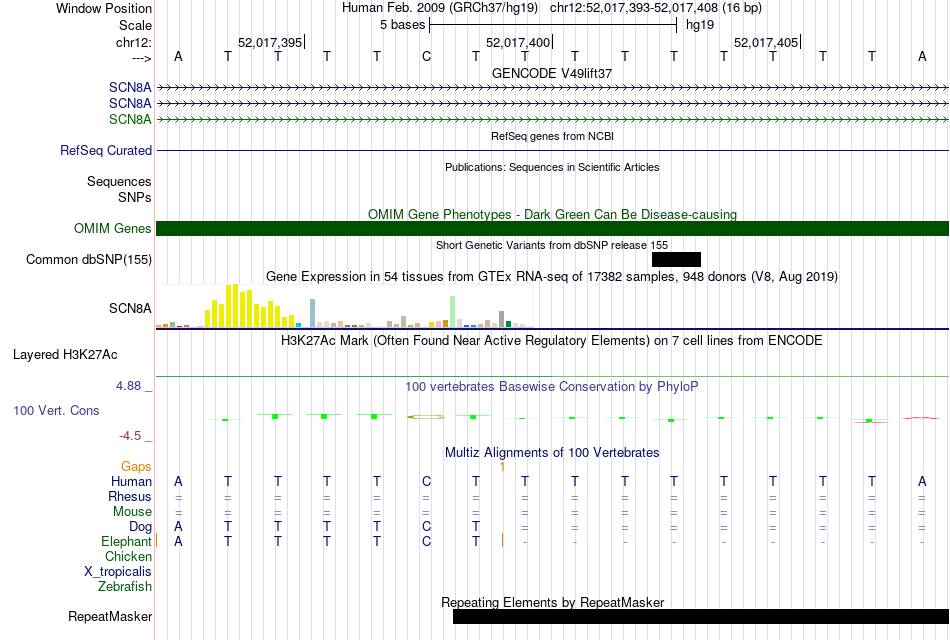Click the 4.88 PhyloP upper scale value

(x=128, y=386)
